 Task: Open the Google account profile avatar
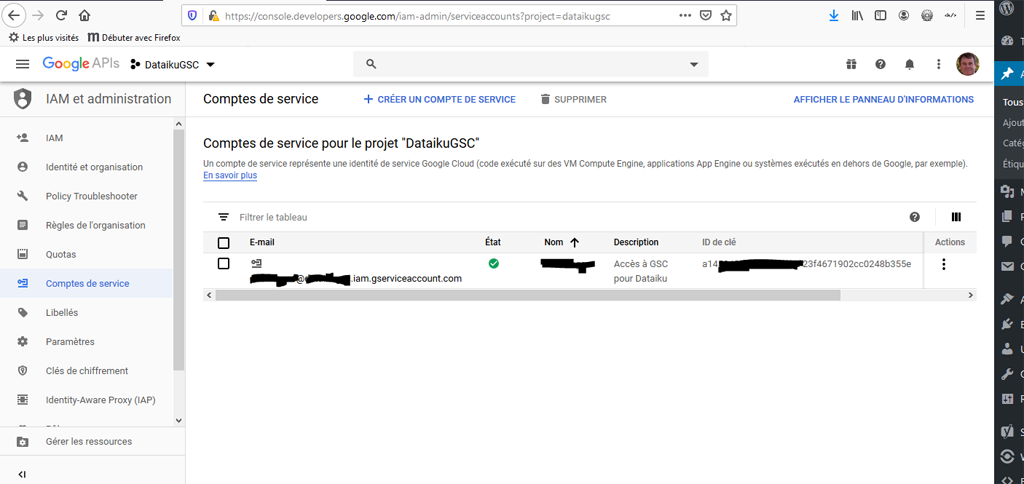pyautogui.click(x=967, y=64)
